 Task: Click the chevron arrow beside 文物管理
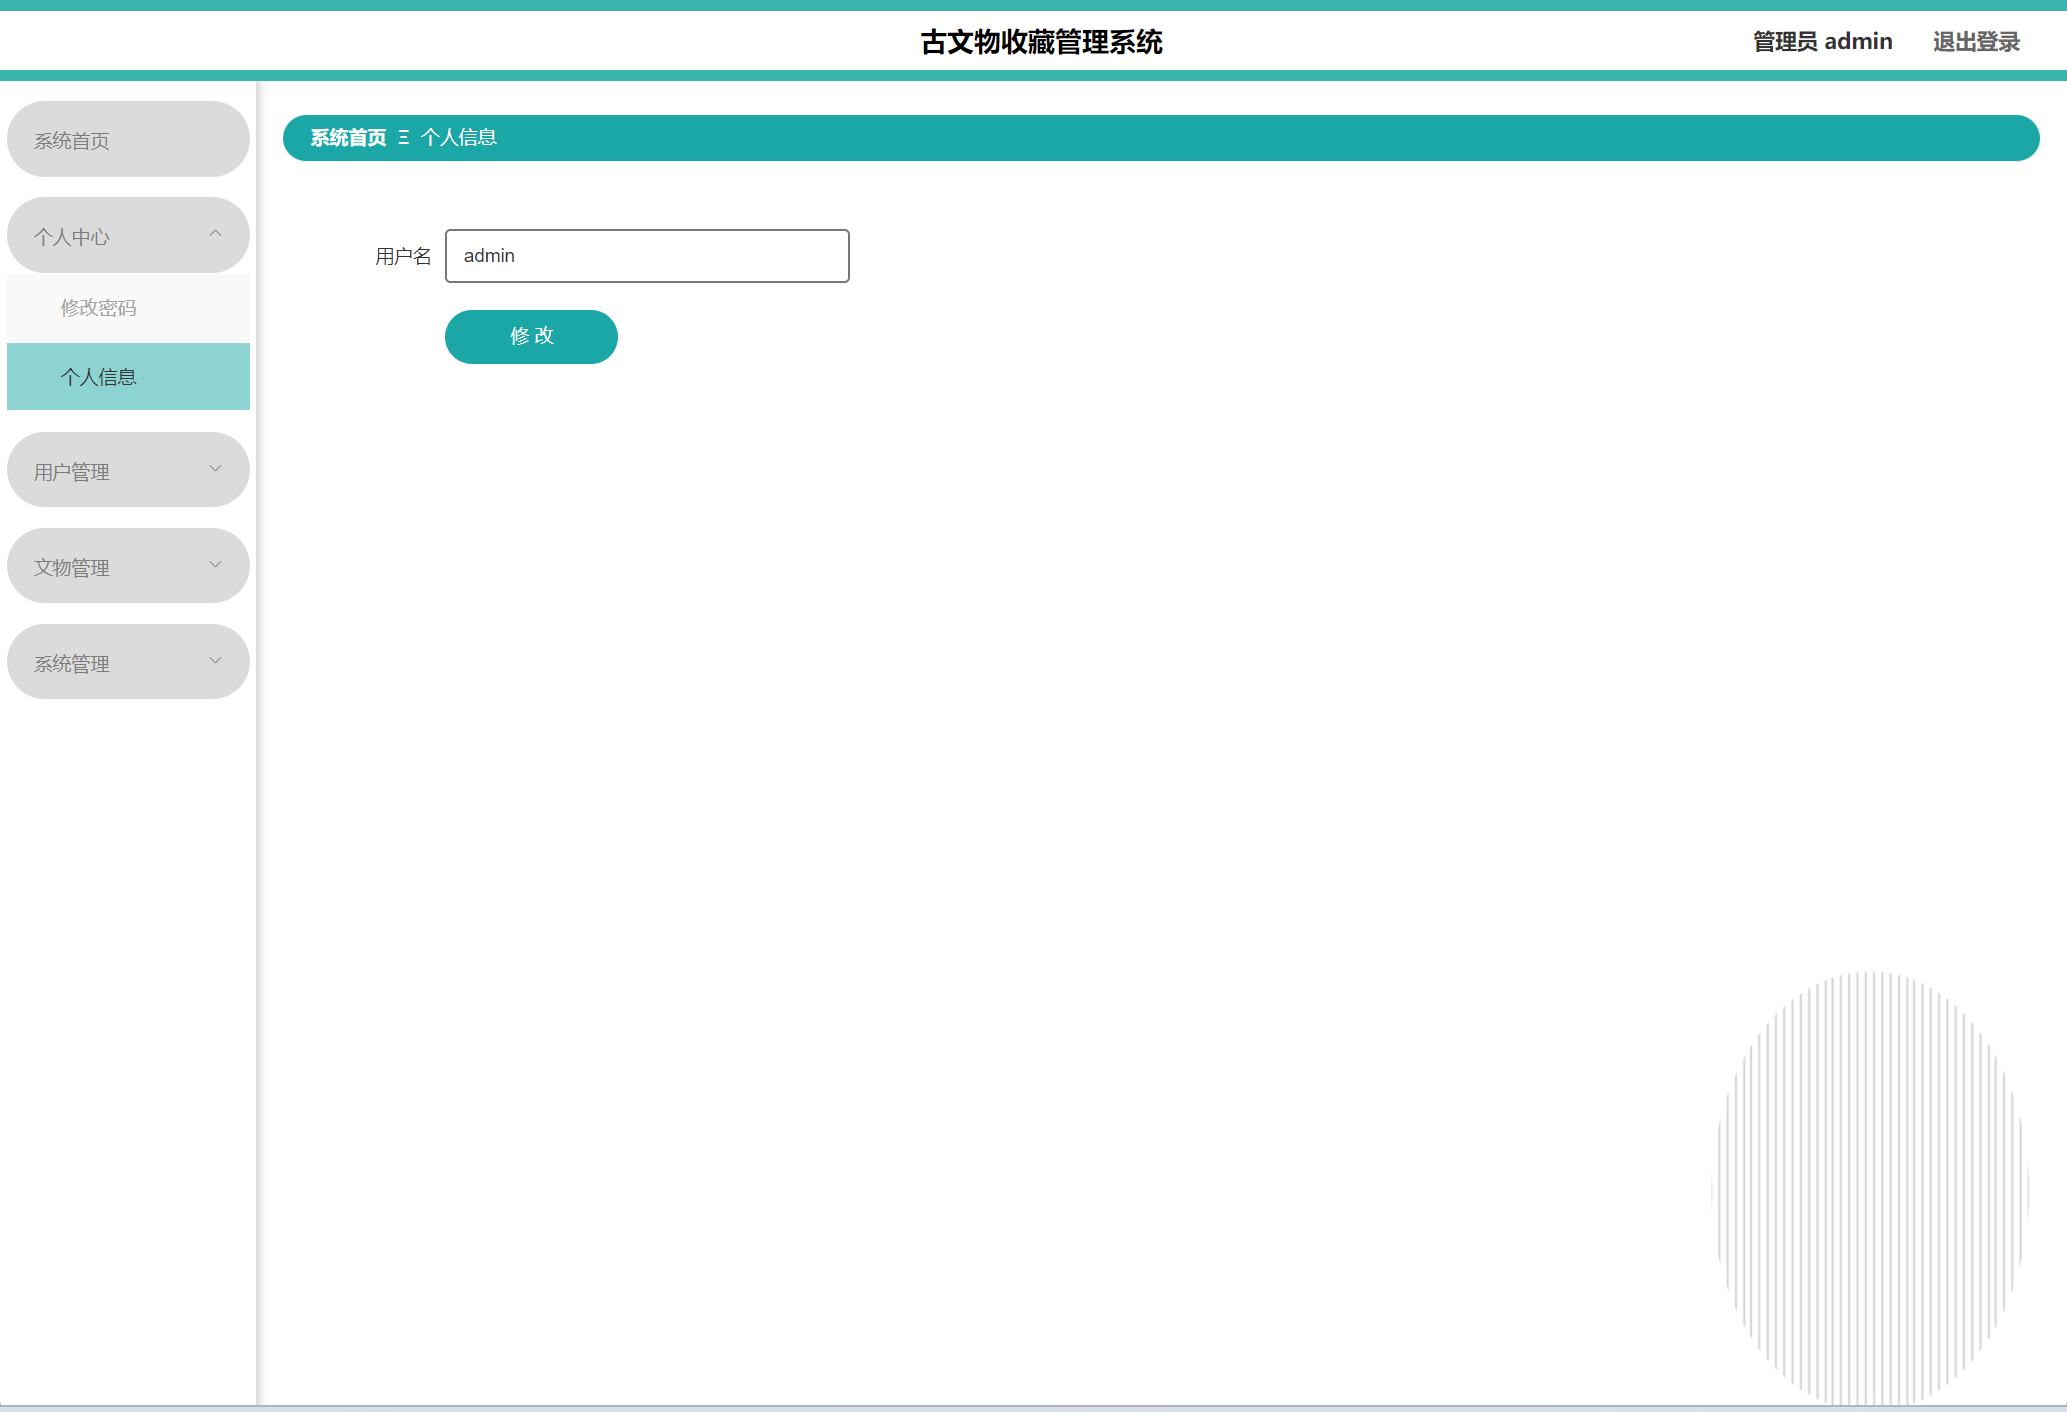215,565
